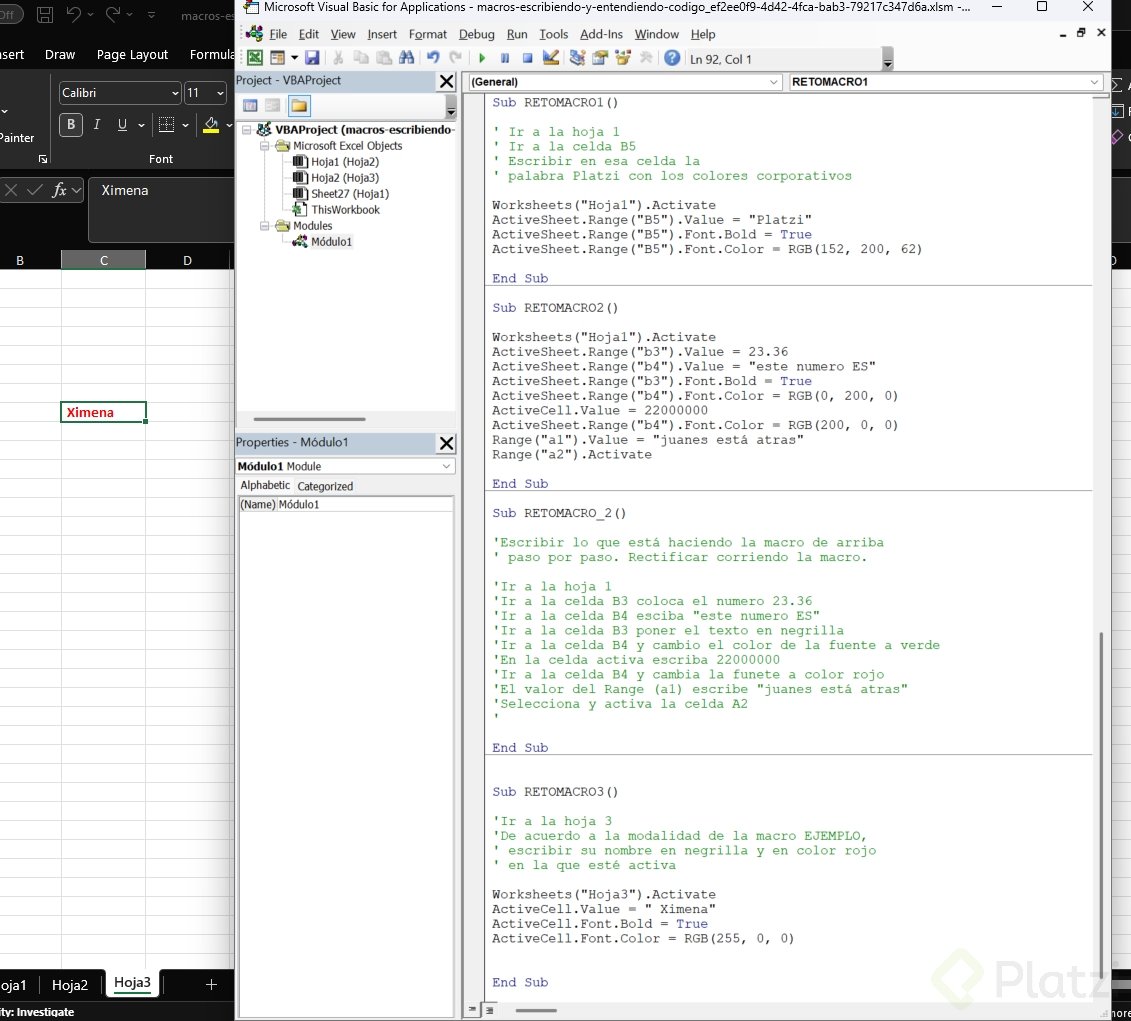1131x1021 pixels.
Task: Click the yellow fill color bucket
Action: [210, 125]
